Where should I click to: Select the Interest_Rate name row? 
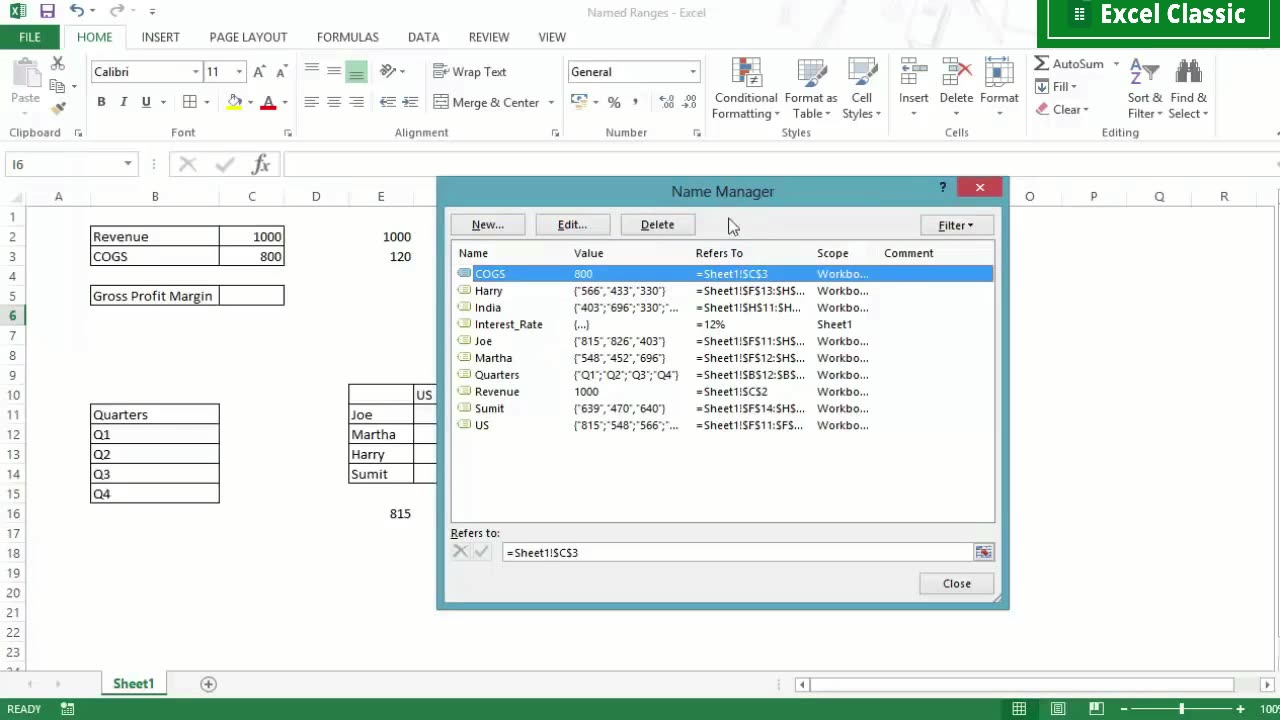[723, 324]
